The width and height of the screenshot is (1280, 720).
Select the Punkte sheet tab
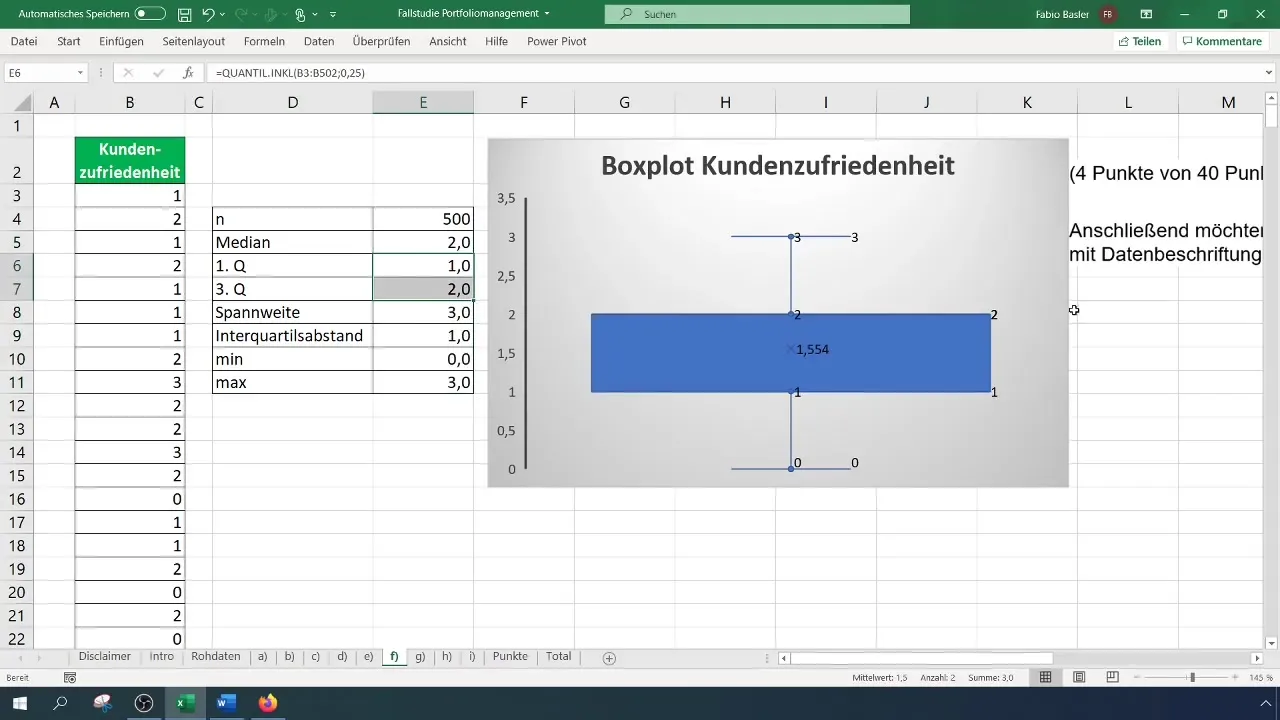click(510, 657)
